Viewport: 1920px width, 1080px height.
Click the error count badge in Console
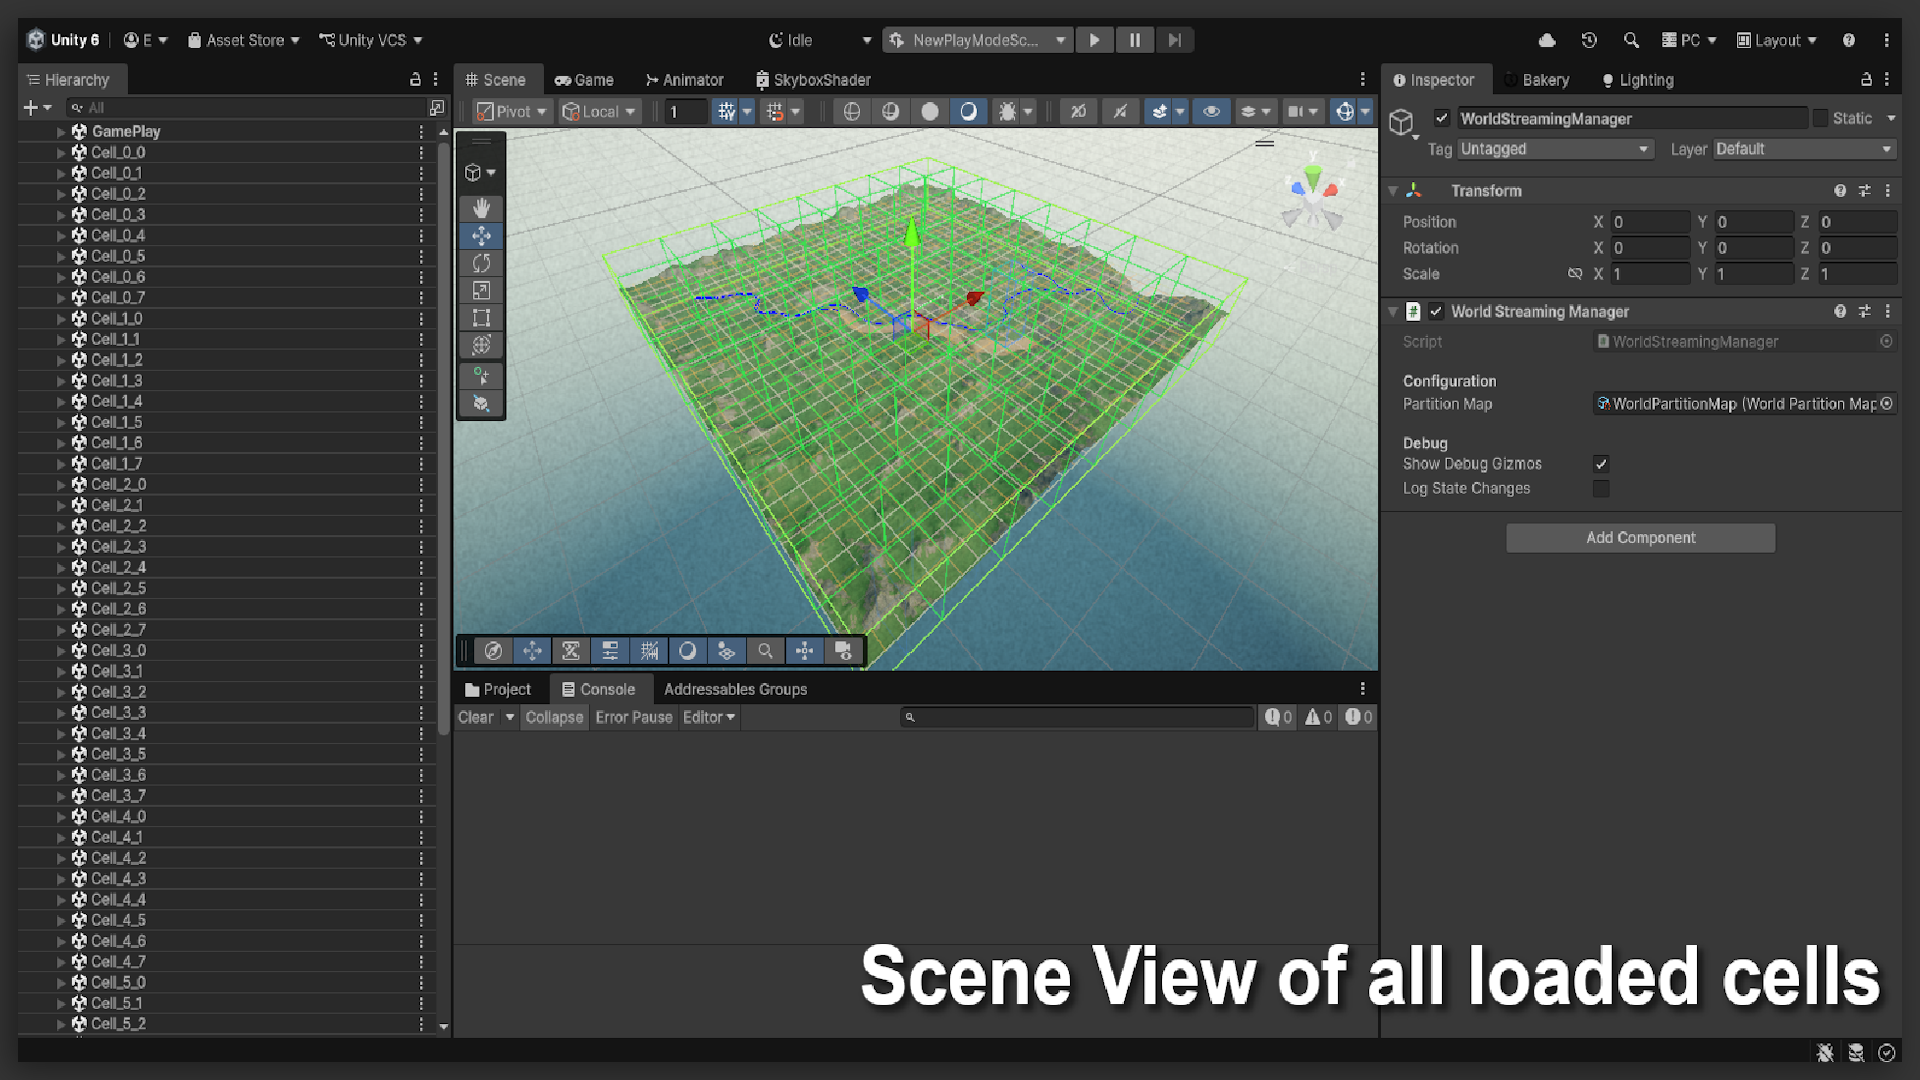tap(1358, 717)
